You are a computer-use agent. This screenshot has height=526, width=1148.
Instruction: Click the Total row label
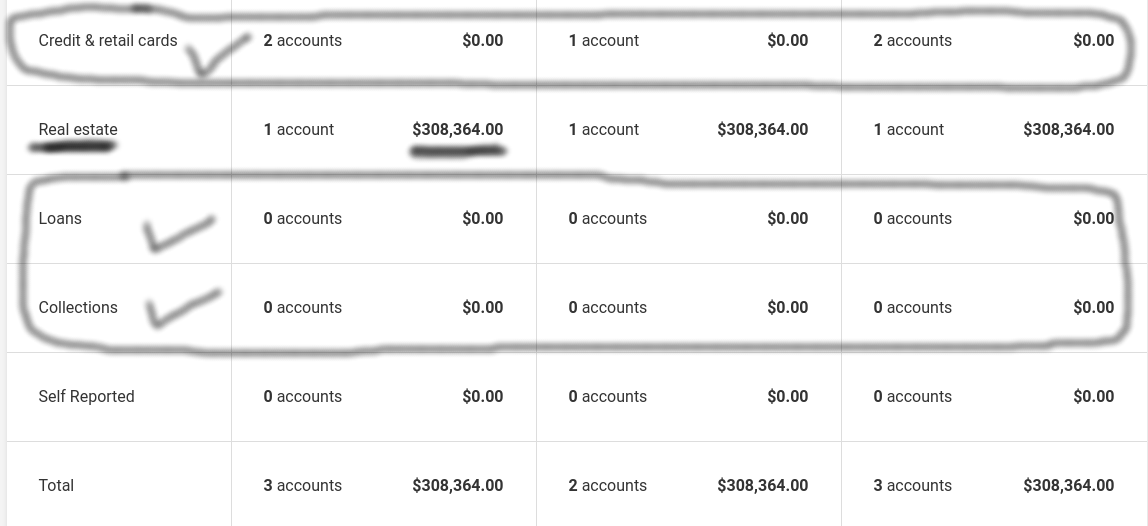56,486
